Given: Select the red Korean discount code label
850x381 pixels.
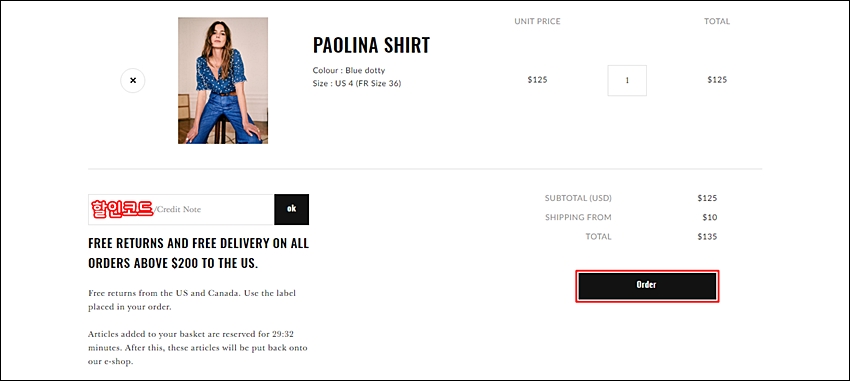Looking at the screenshot, I should (122, 209).
